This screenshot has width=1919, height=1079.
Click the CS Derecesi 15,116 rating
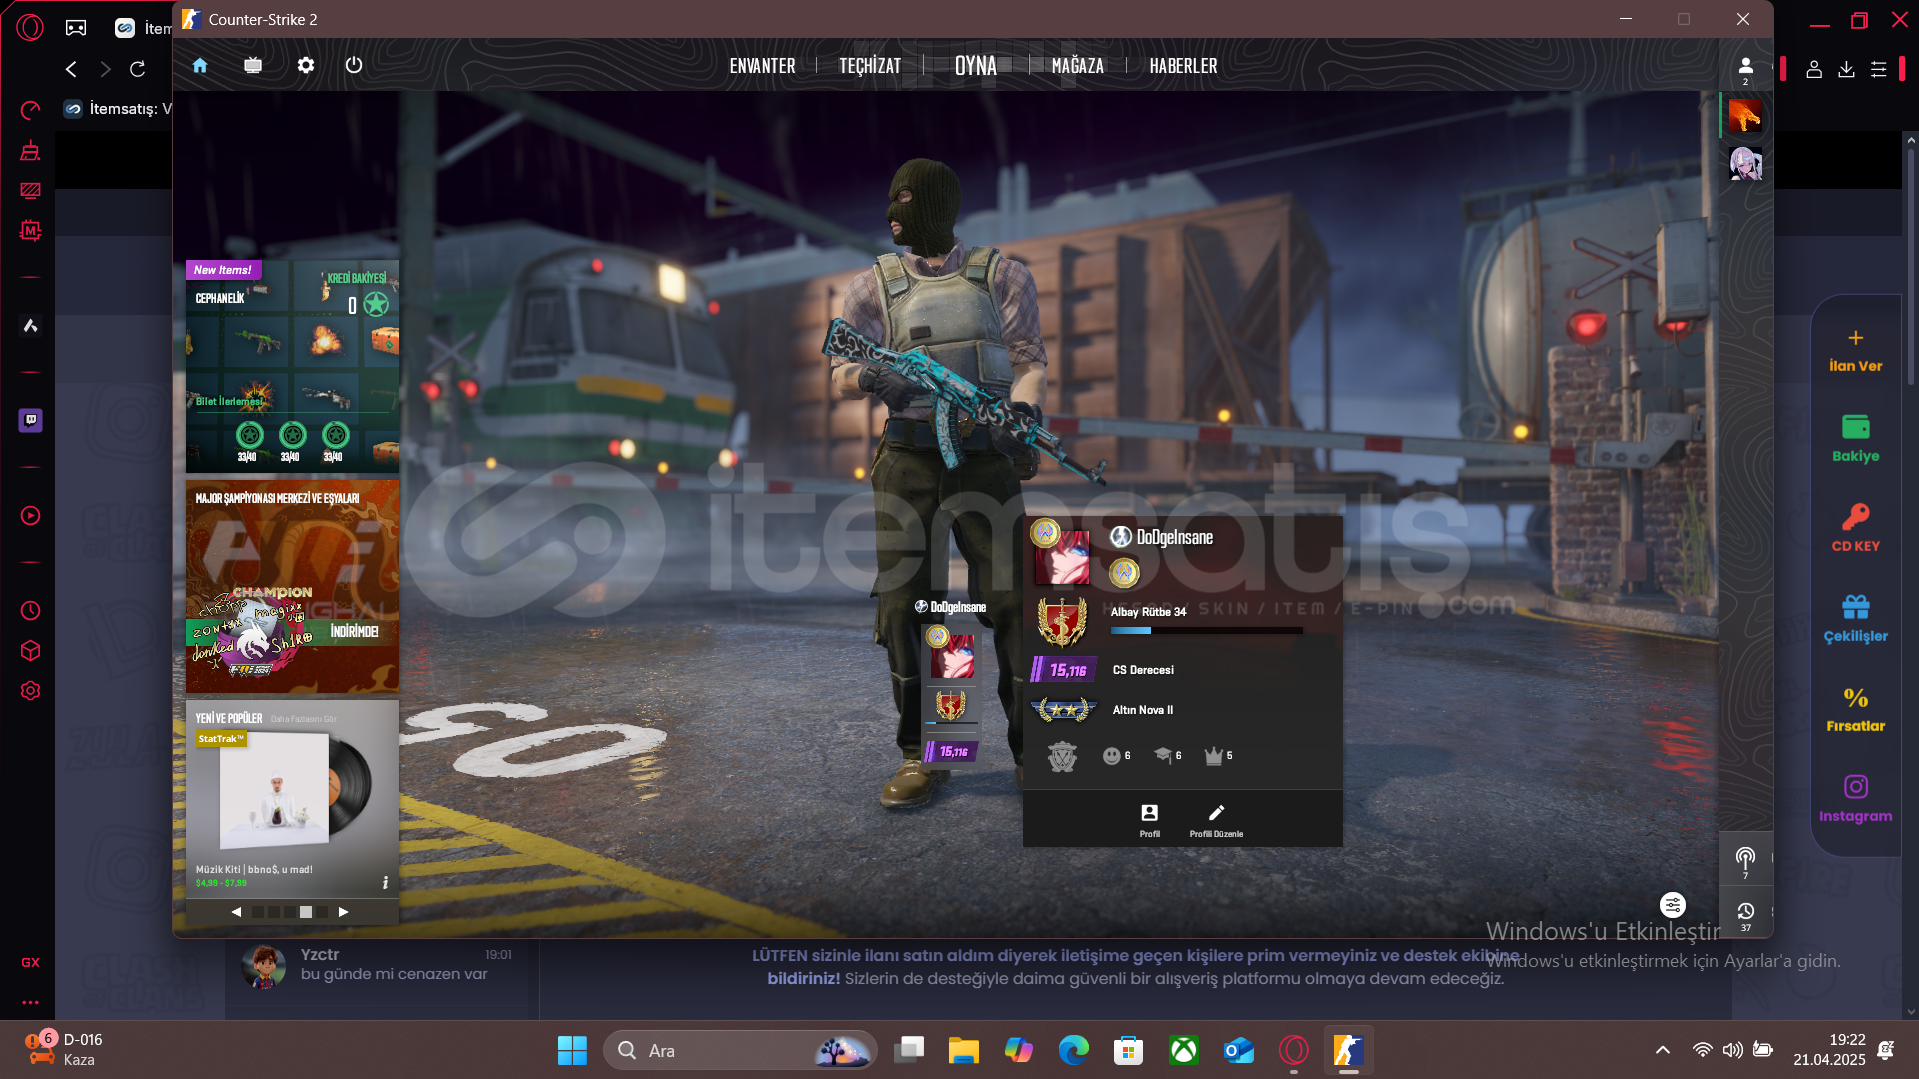pos(1064,670)
